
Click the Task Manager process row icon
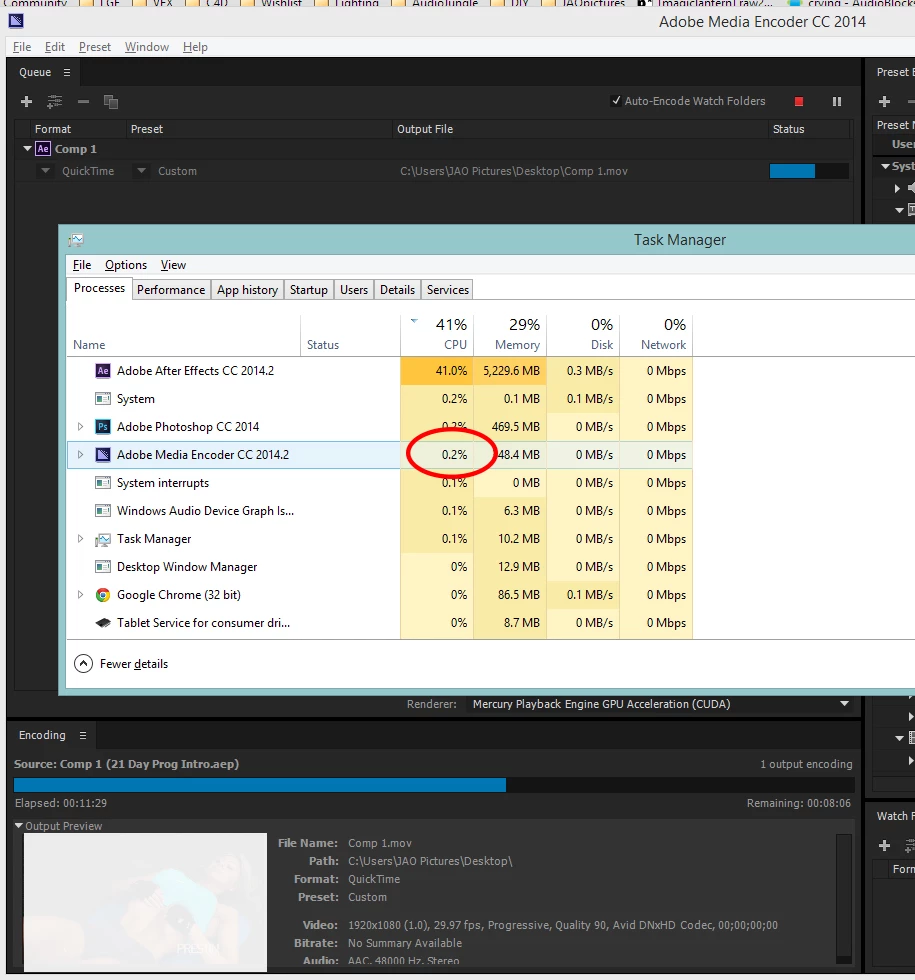[102, 539]
